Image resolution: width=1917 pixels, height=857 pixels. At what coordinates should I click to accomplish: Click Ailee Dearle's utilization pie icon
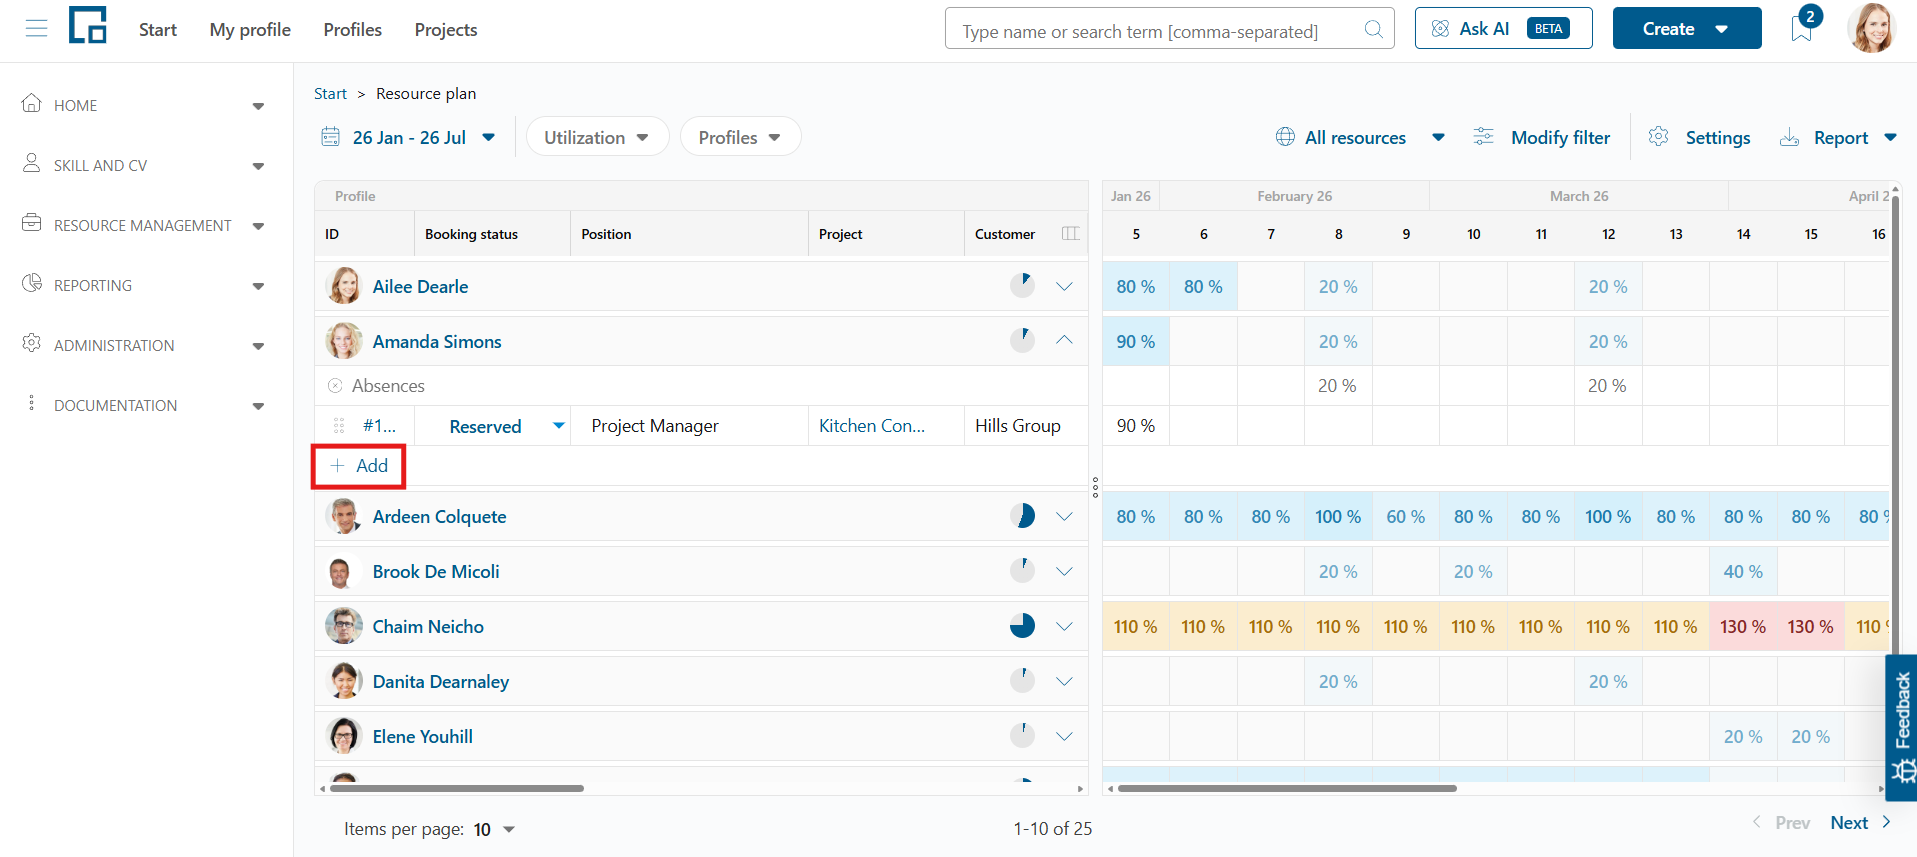[1022, 286]
